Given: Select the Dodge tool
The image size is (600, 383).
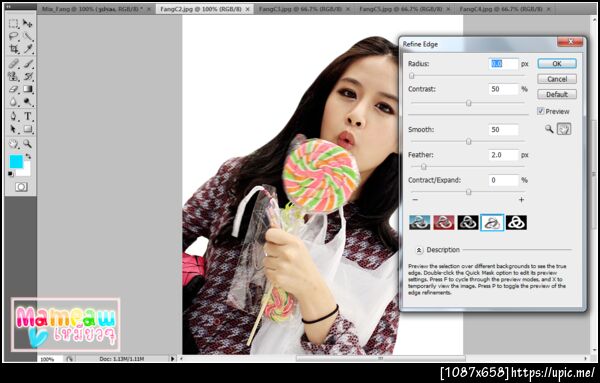Looking at the screenshot, I should (28, 102).
